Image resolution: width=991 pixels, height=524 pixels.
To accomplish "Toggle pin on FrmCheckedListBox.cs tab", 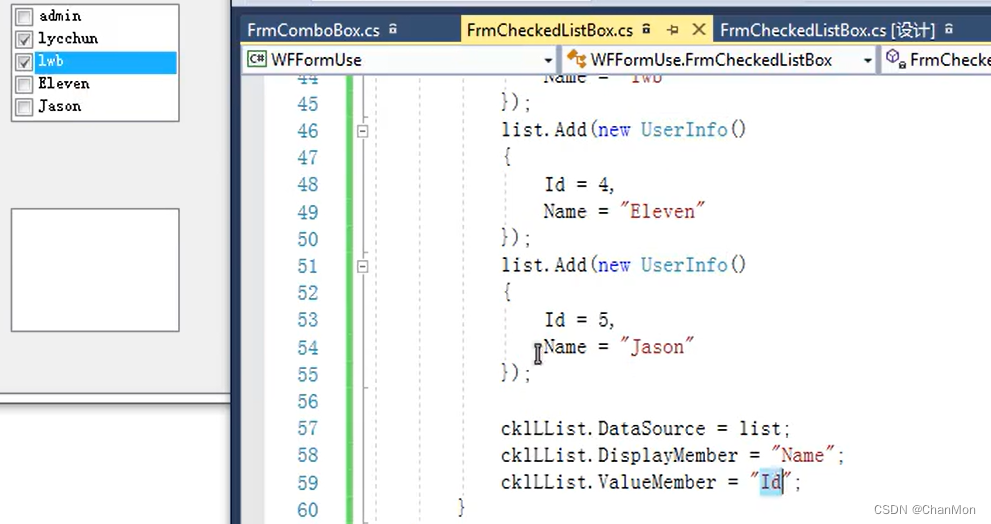I will pos(672,30).
